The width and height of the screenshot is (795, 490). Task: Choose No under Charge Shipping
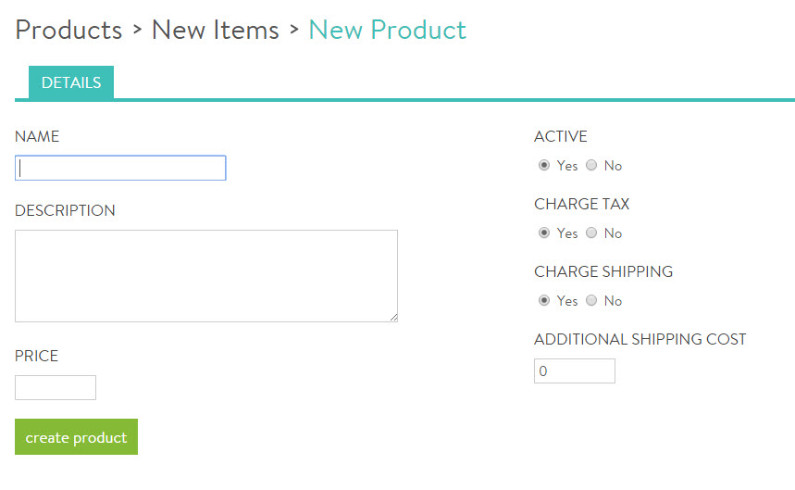pyautogui.click(x=592, y=300)
